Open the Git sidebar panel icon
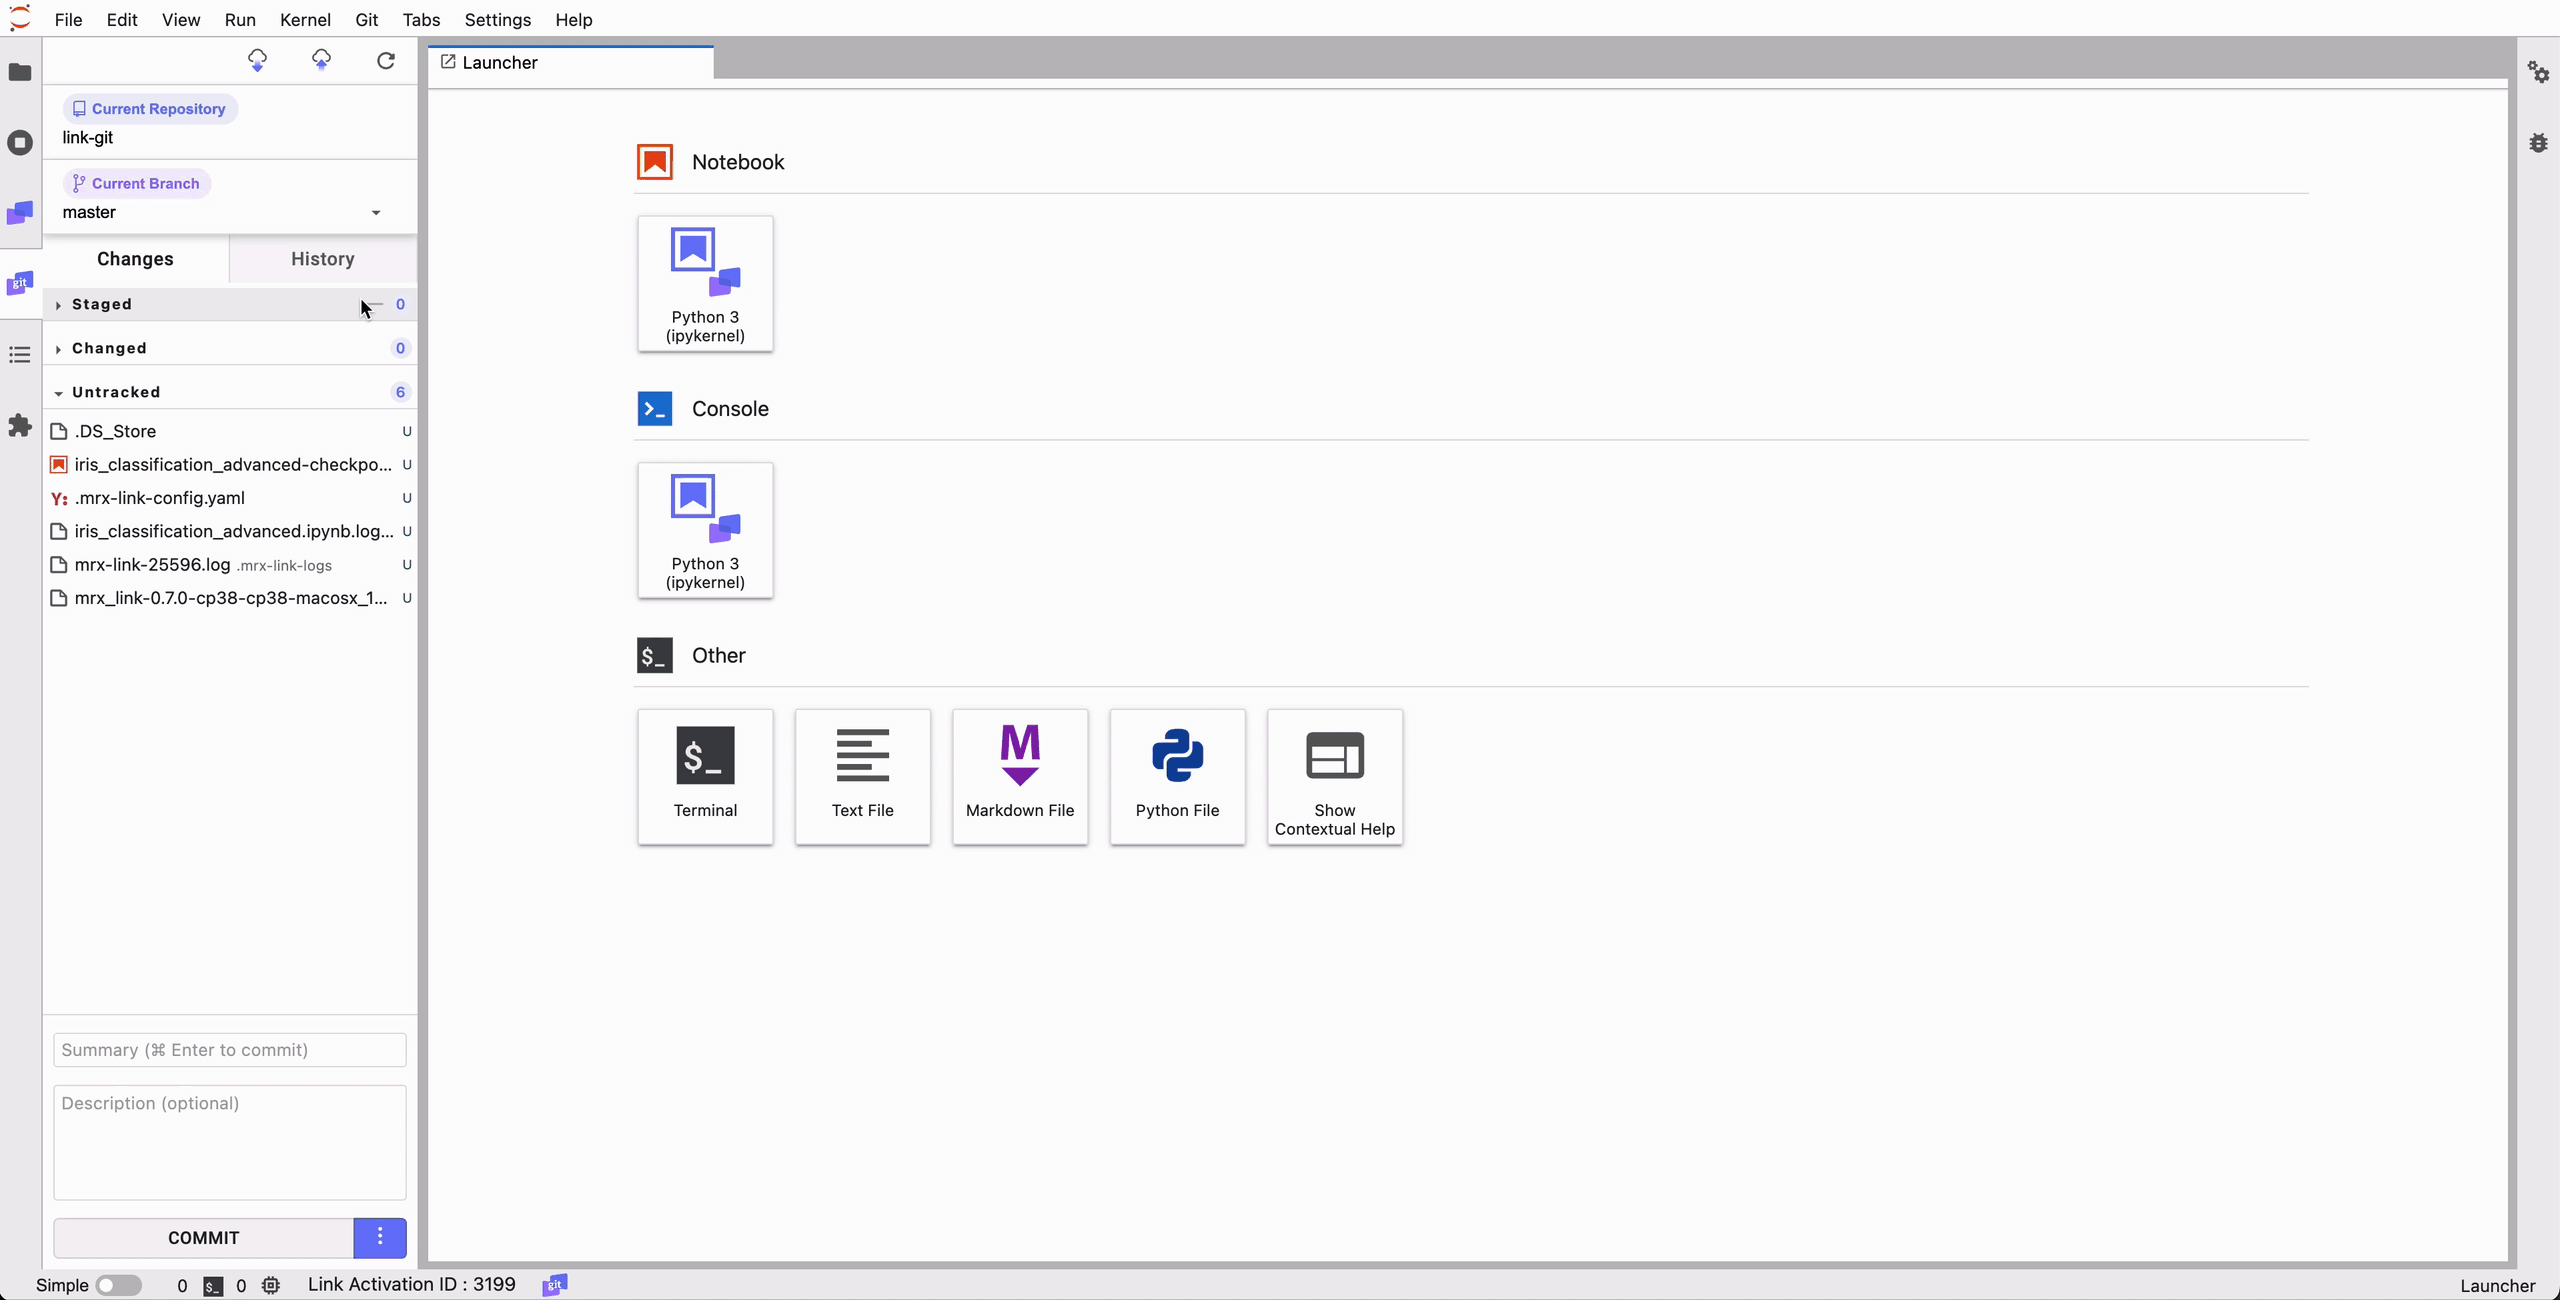 coord(20,284)
